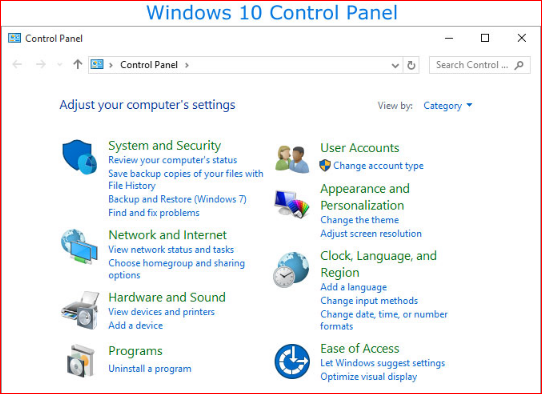Open the Network and Internet globe icon
The height and width of the screenshot is (394, 542).
click(x=80, y=247)
